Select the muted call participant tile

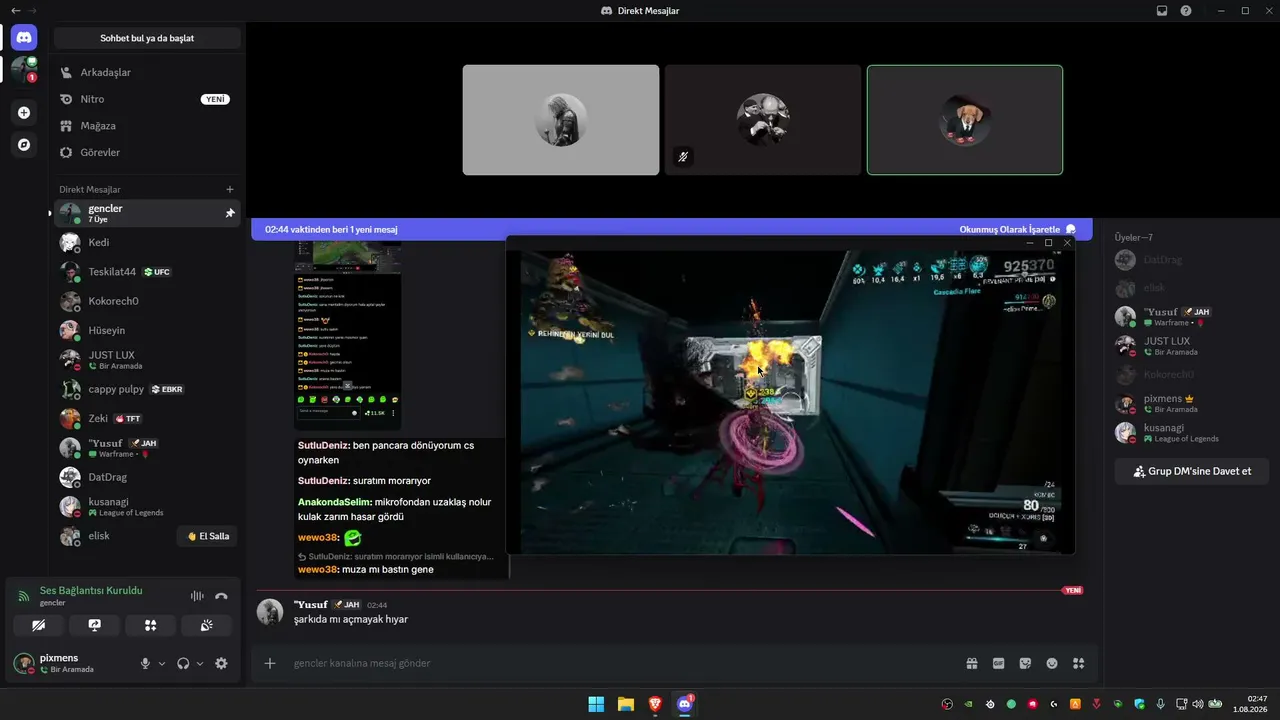coord(763,120)
